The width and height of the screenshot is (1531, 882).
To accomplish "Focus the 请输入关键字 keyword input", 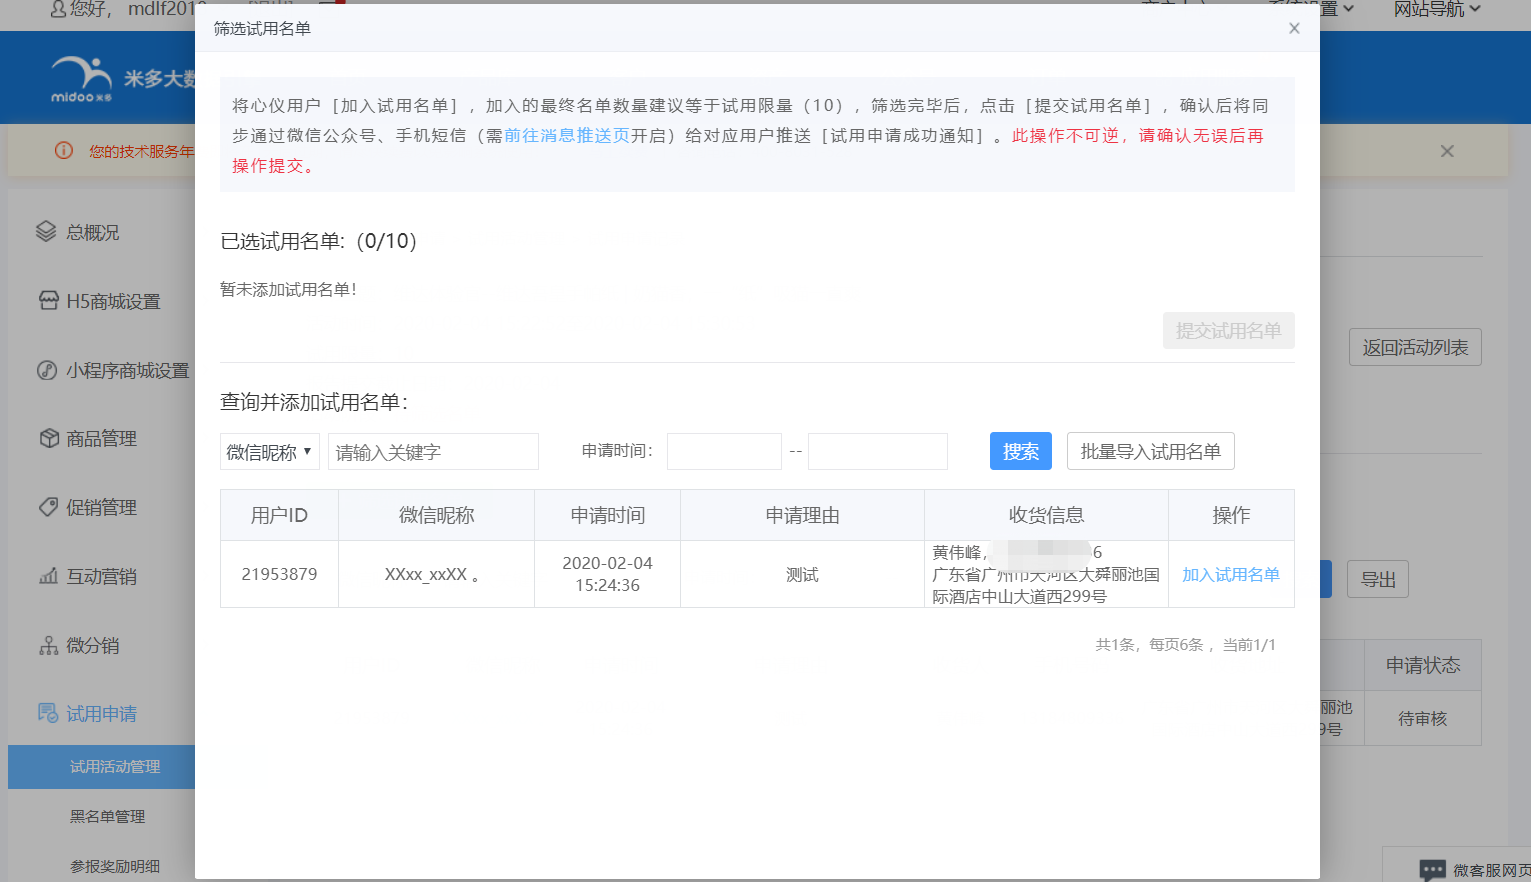I will [x=433, y=452].
